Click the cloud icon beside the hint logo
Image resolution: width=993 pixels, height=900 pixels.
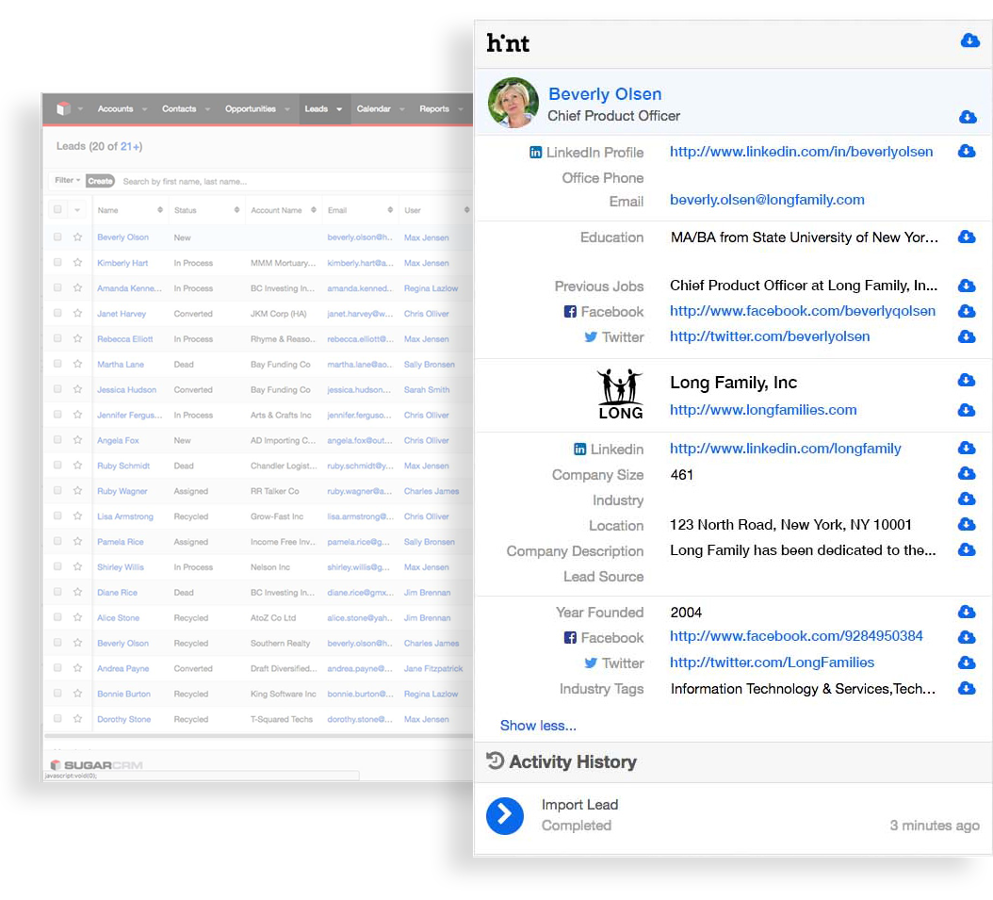click(x=969, y=41)
